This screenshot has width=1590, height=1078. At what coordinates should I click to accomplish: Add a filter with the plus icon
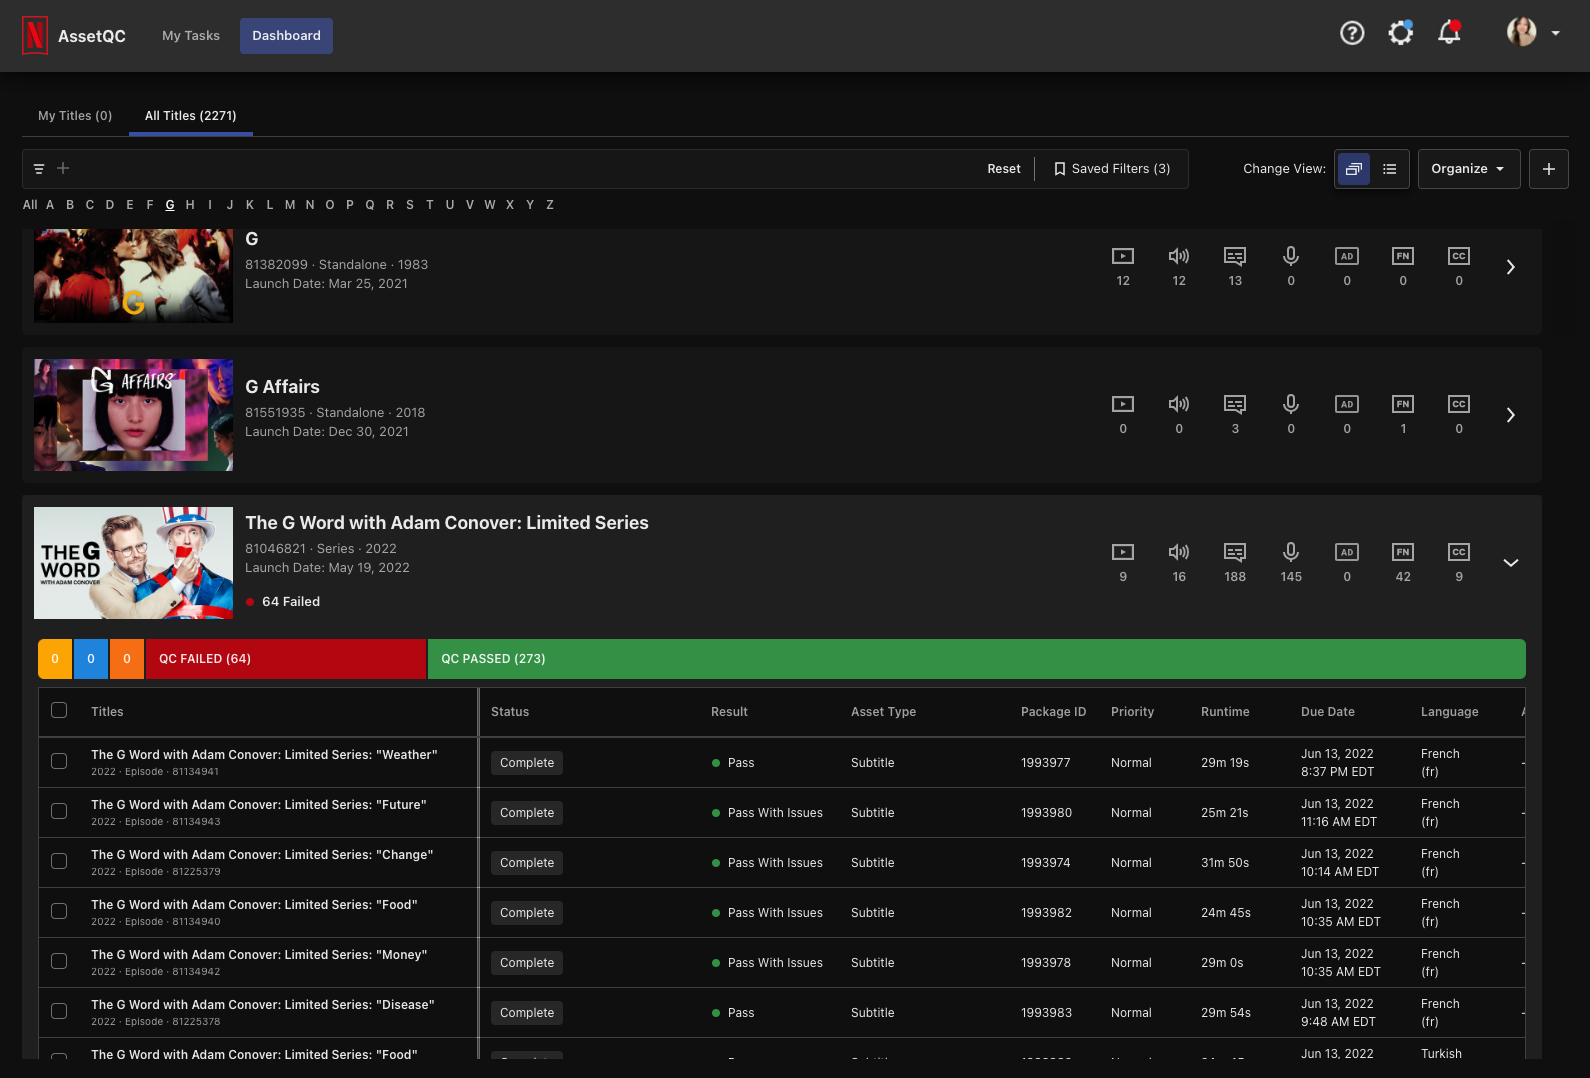coord(63,169)
